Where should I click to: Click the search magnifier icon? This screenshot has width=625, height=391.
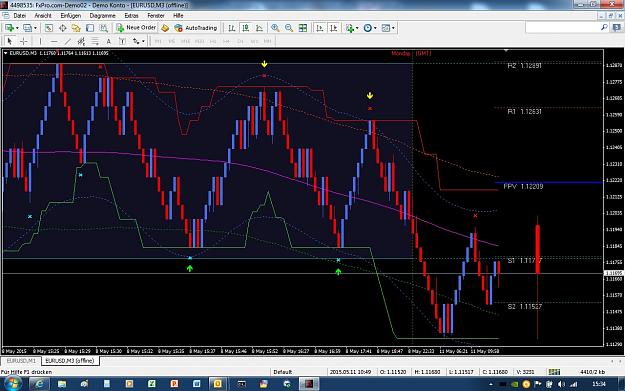tap(604, 27)
